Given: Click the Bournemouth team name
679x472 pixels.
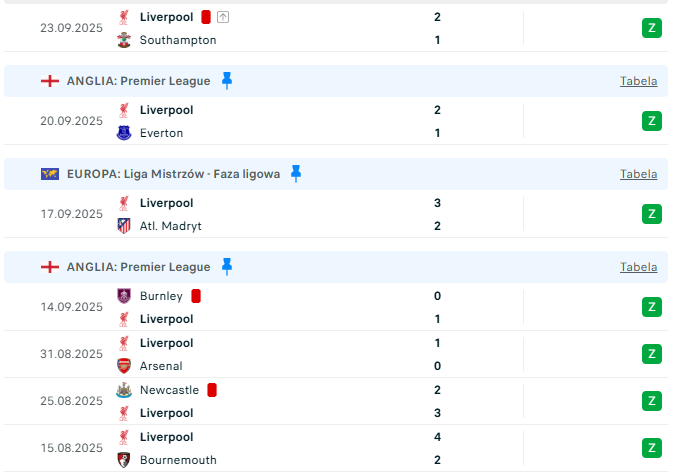Looking at the screenshot, I should 178,460.
